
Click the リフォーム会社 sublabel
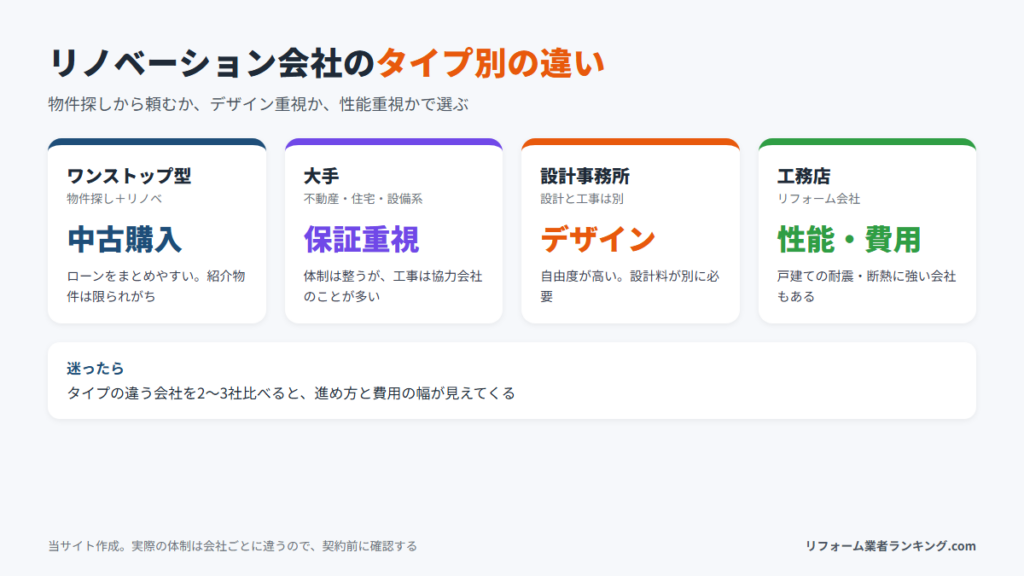pos(818,199)
